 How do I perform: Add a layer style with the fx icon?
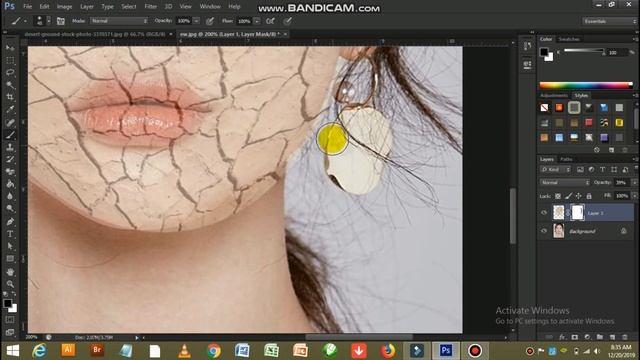(x=562, y=337)
